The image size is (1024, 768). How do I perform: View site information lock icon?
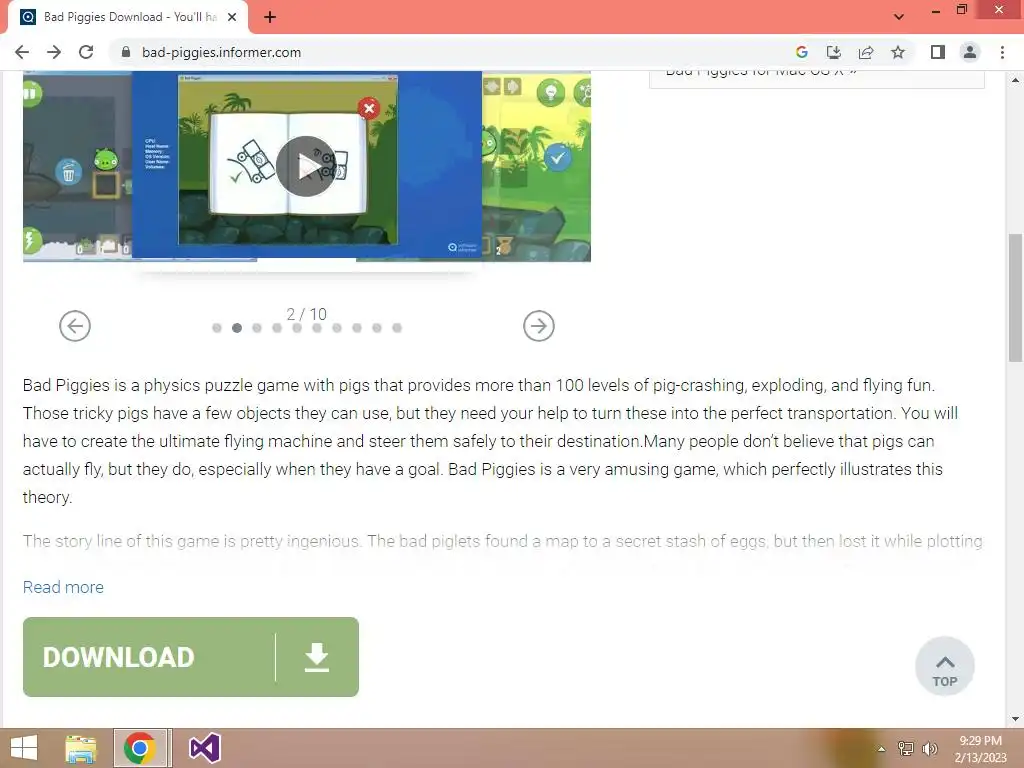pyautogui.click(x=126, y=52)
